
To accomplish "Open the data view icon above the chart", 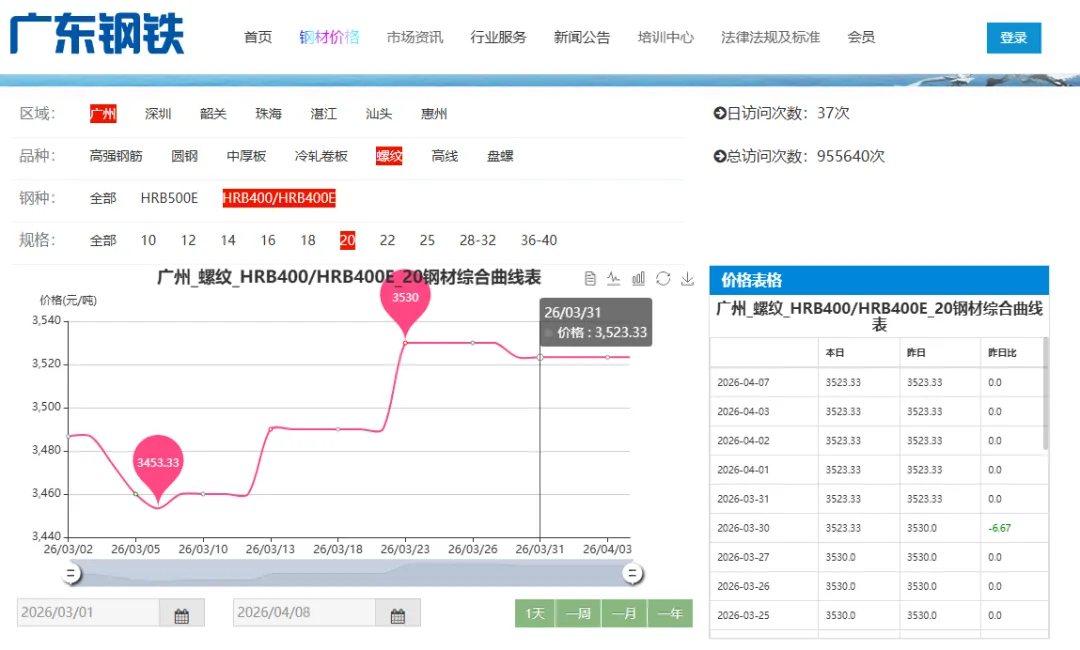I will click(x=591, y=279).
